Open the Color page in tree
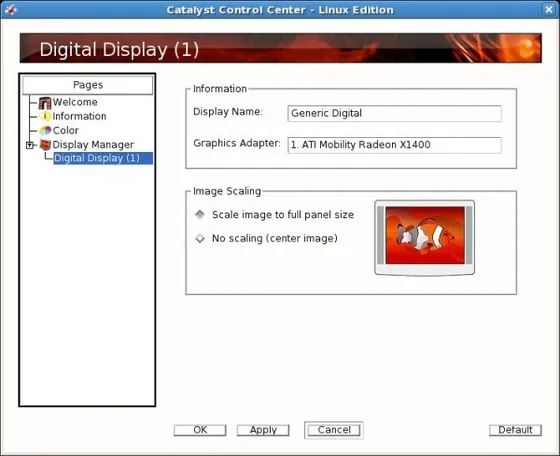 click(x=66, y=131)
